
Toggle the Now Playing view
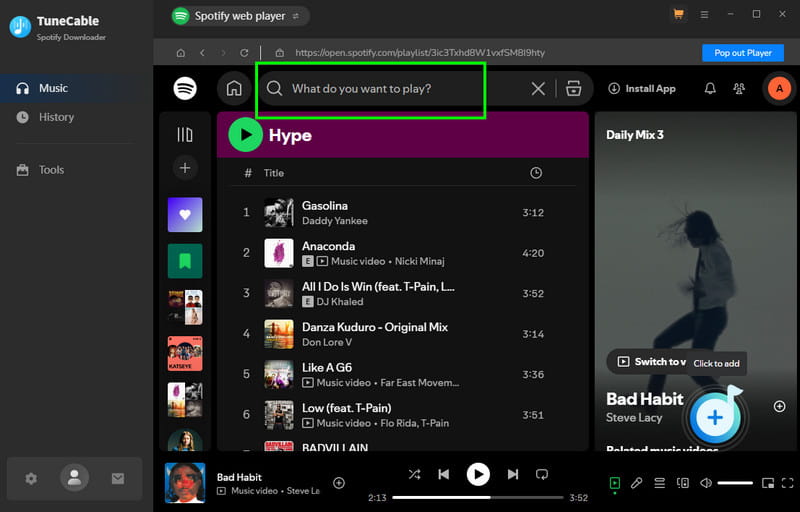point(614,483)
